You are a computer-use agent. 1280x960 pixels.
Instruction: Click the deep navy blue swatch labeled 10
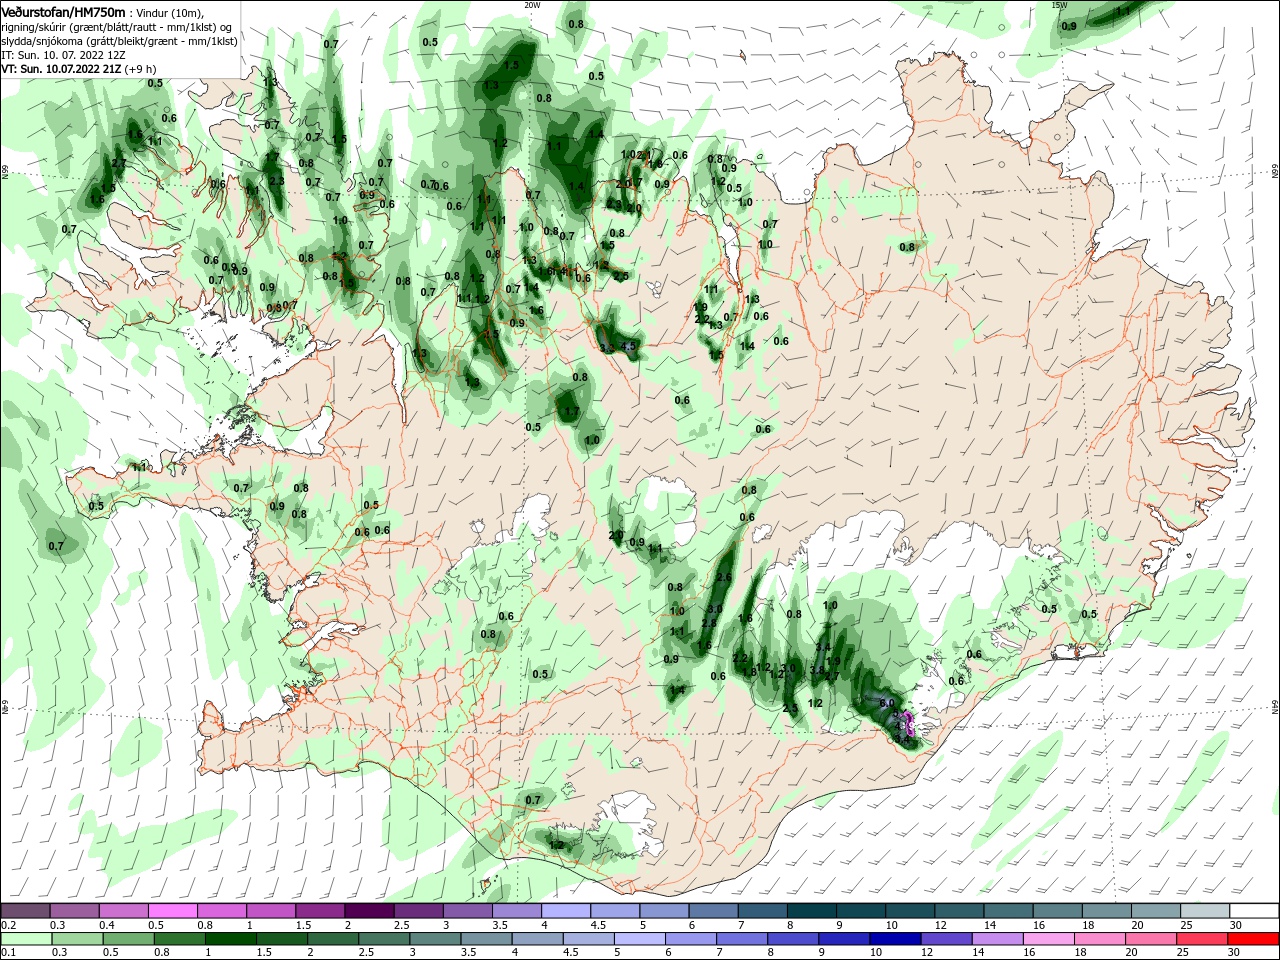[x=893, y=939]
